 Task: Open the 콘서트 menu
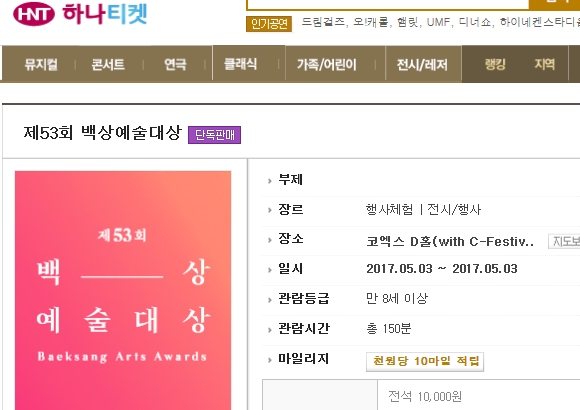point(108,64)
